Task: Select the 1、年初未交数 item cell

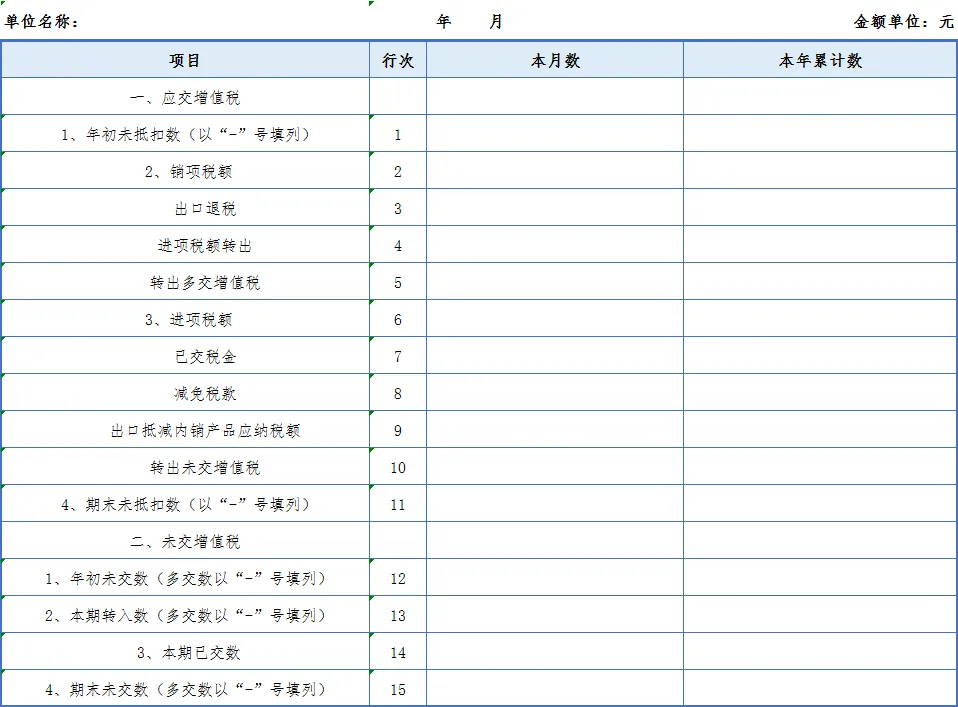Action: tap(185, 577)
